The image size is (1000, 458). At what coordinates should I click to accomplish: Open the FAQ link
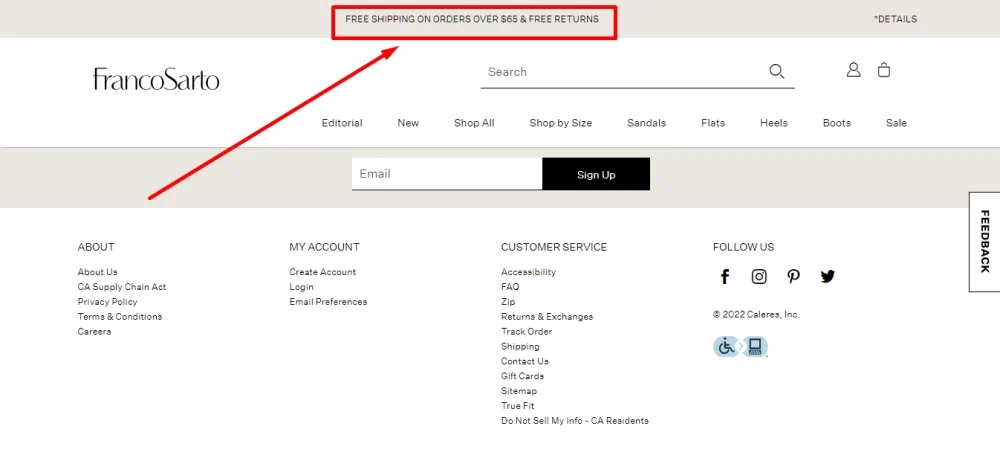510,287
